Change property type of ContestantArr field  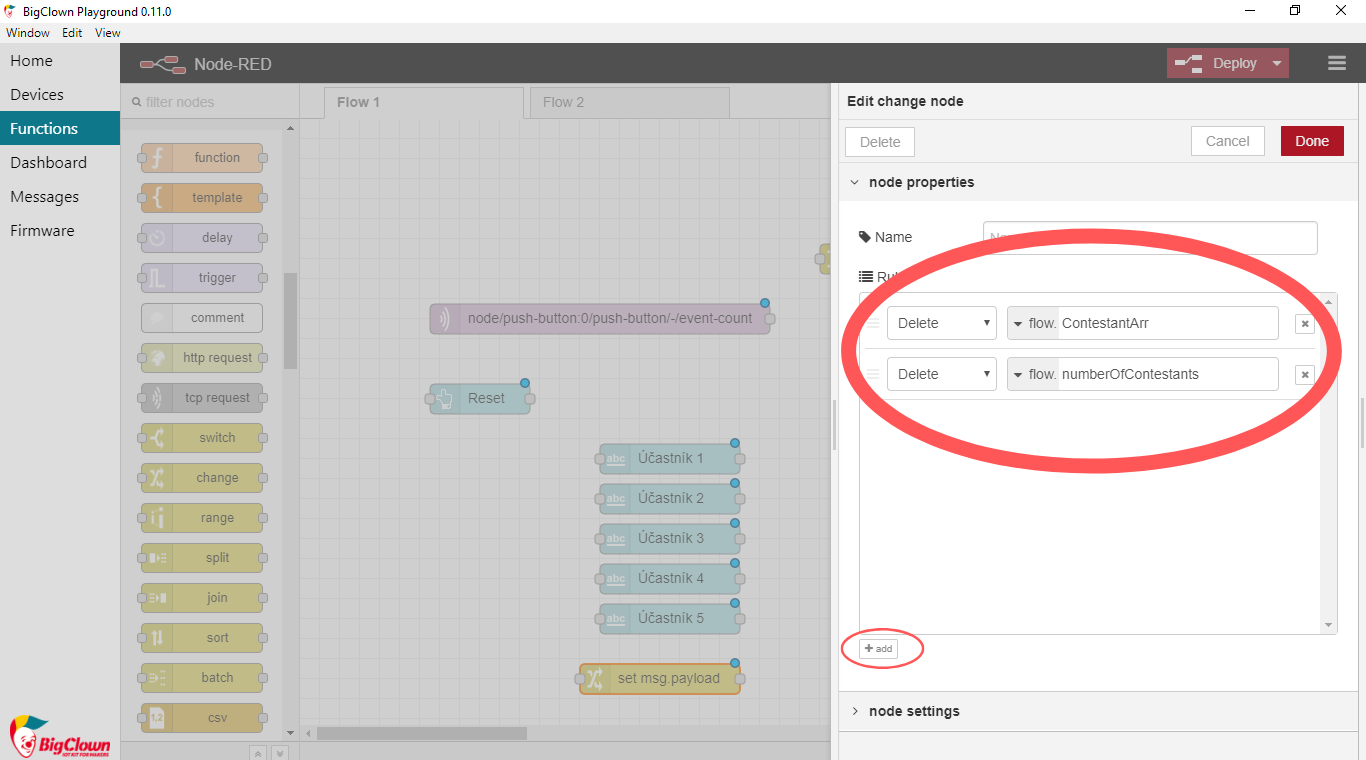[1033, 323]
